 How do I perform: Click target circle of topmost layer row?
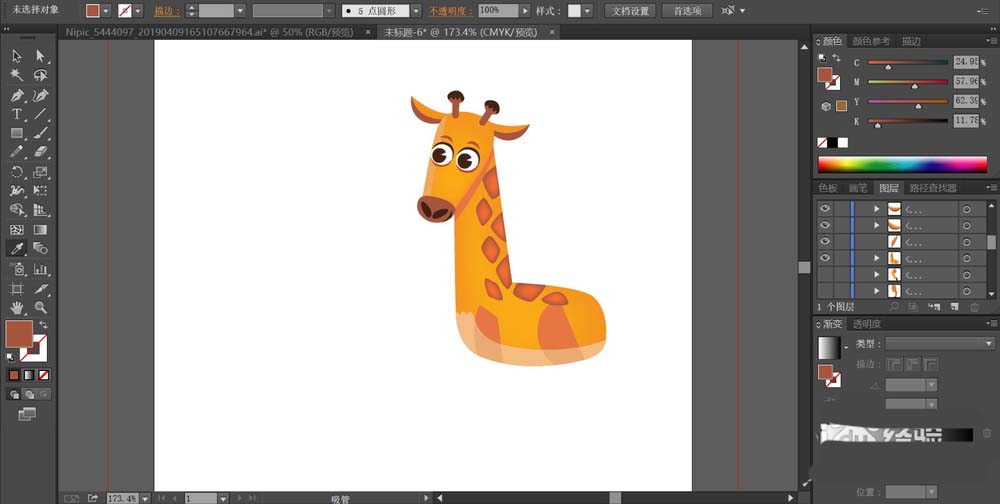[967, 209]
